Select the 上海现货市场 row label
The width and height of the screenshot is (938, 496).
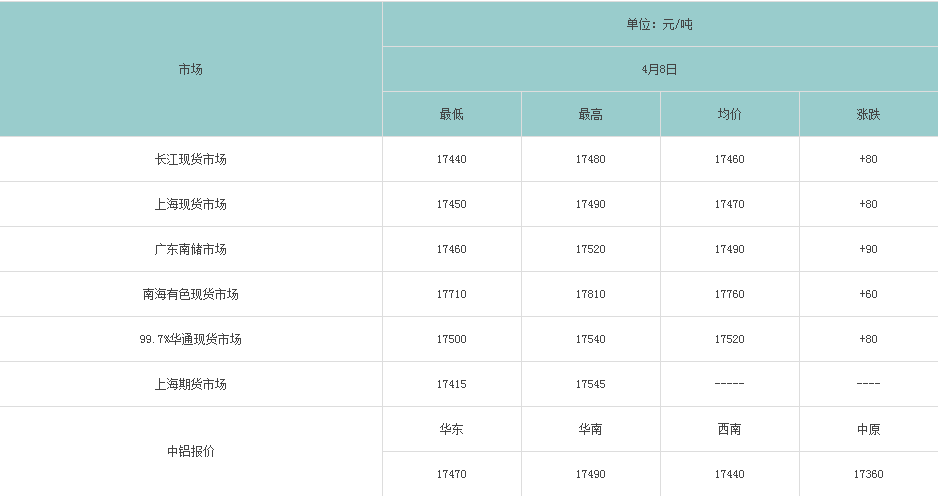pyautogui.click(x=190, y=204)
